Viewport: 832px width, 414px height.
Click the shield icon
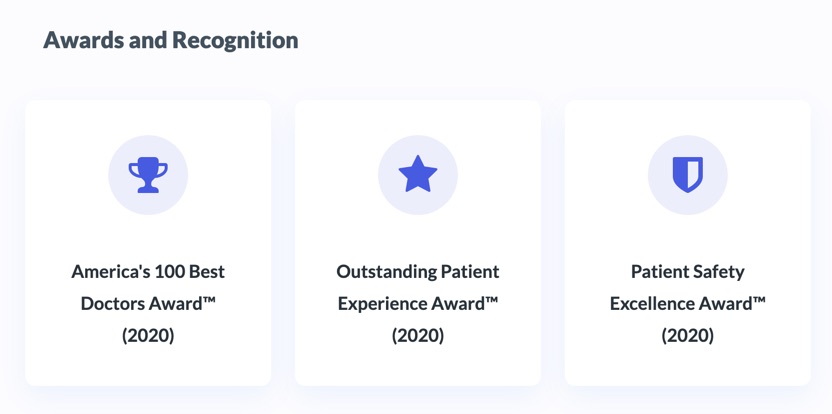point(688,175)
